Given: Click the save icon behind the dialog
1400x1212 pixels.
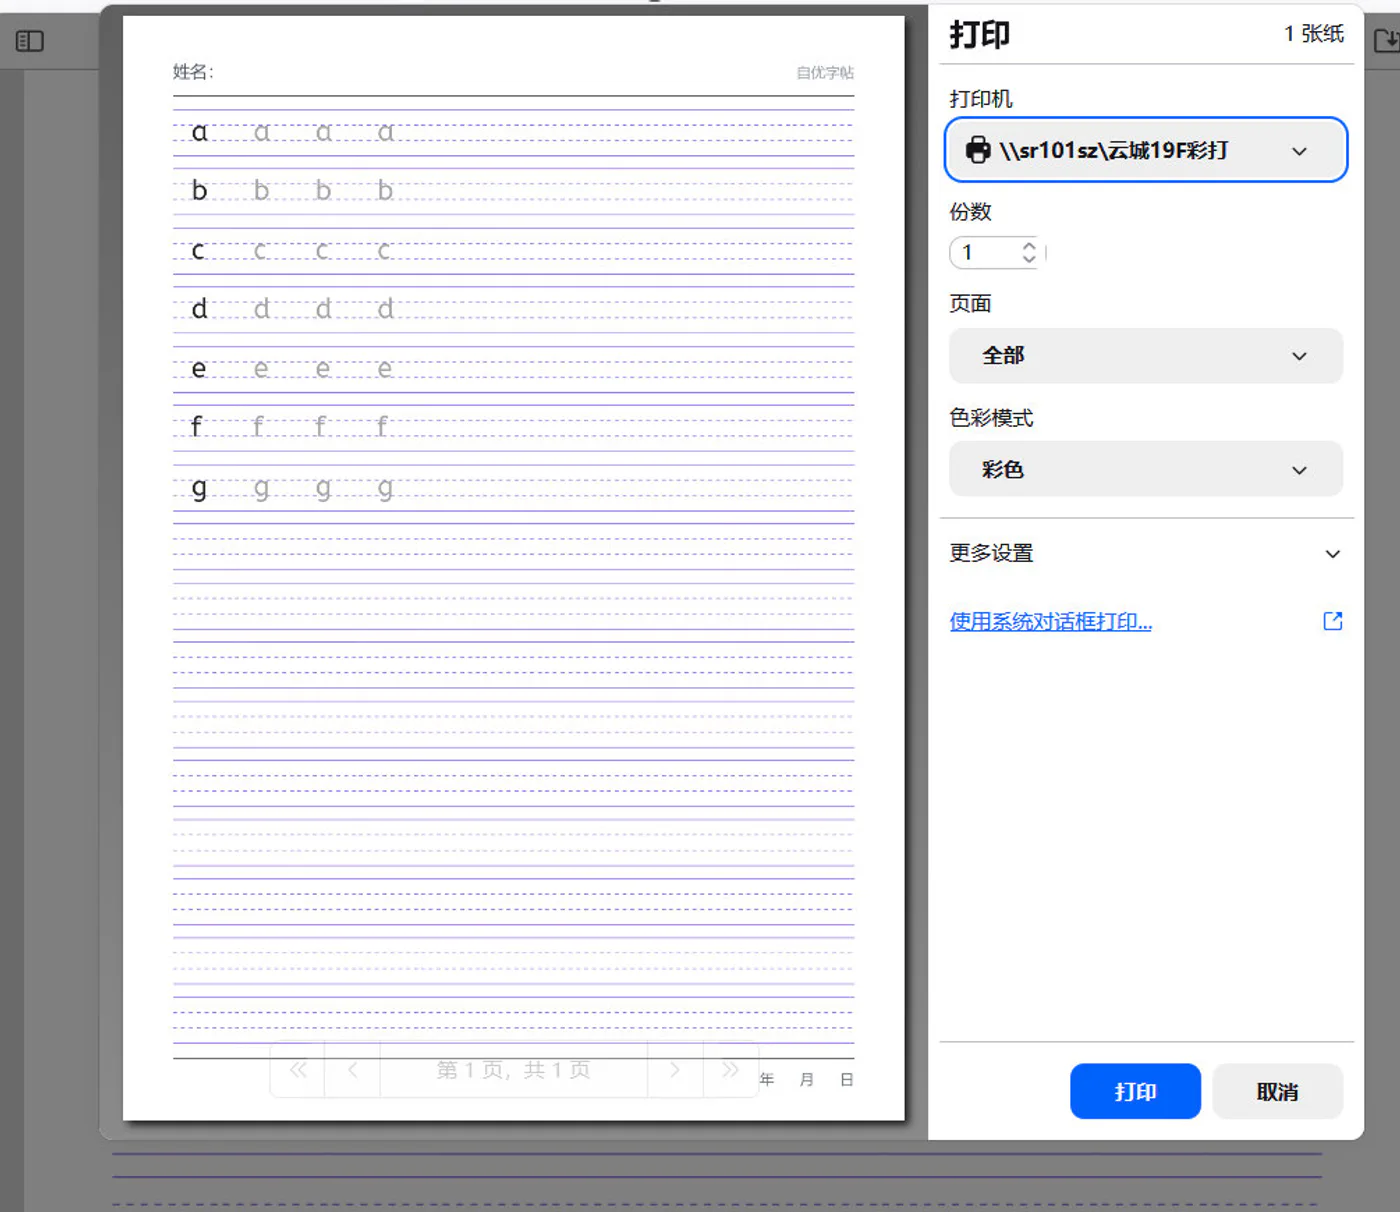Looking at the screenshot, I should pyautogui.click(x=1386, y=41).
